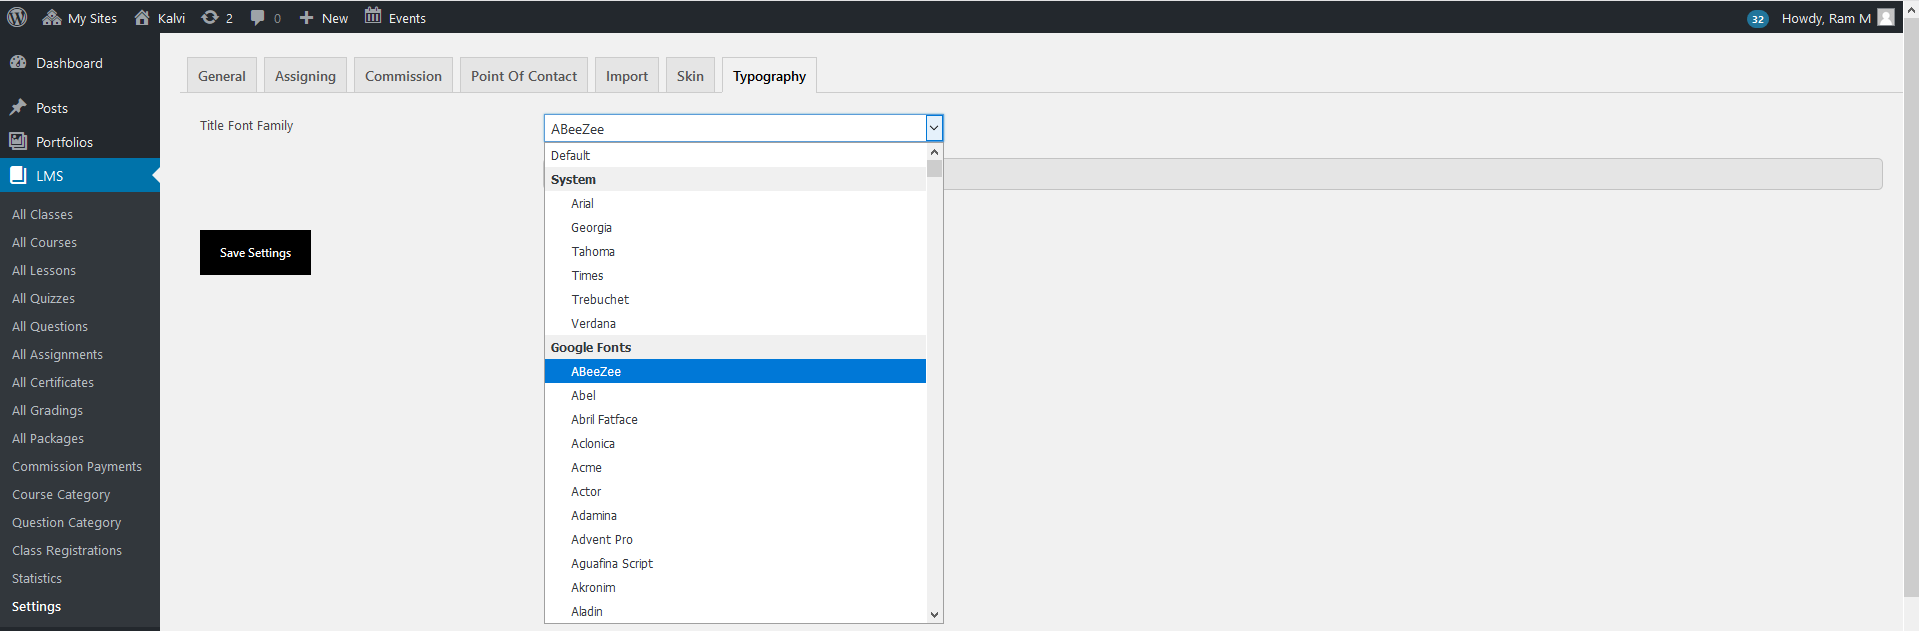Screen dimensions: 1919x631
Task: Open All Quizzes submenu link
Action: coord(43,298)
